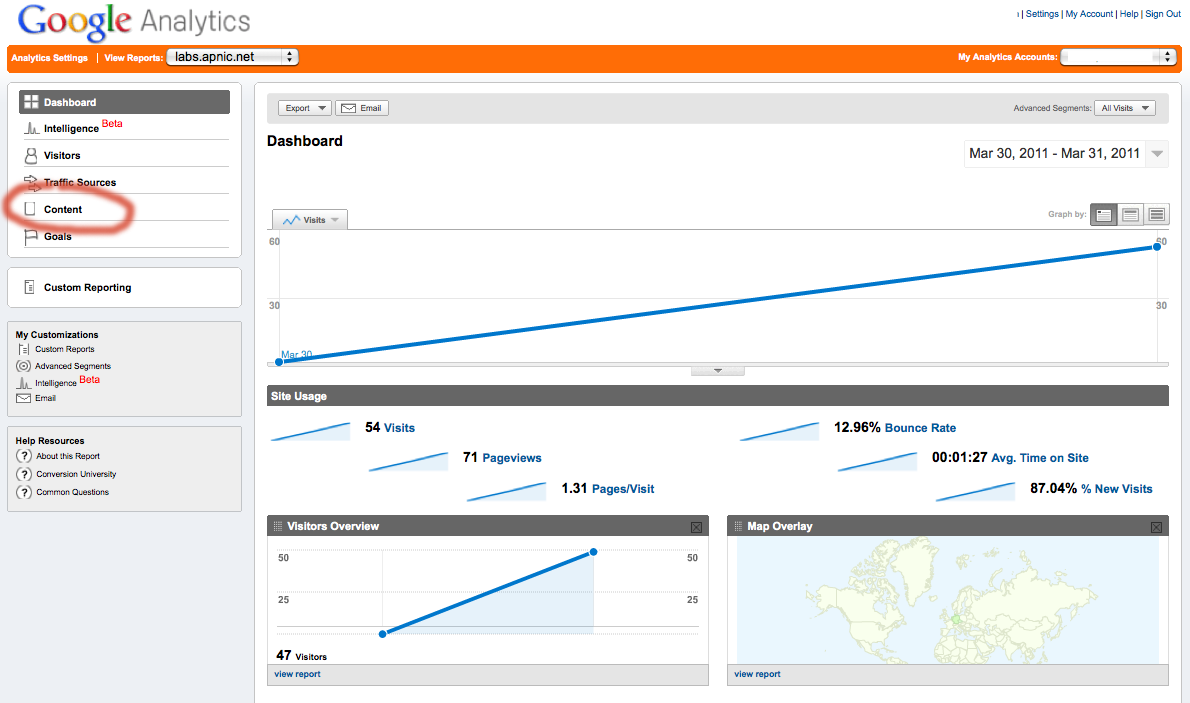Open the Settings link at top right

(x=1042, y=14)
